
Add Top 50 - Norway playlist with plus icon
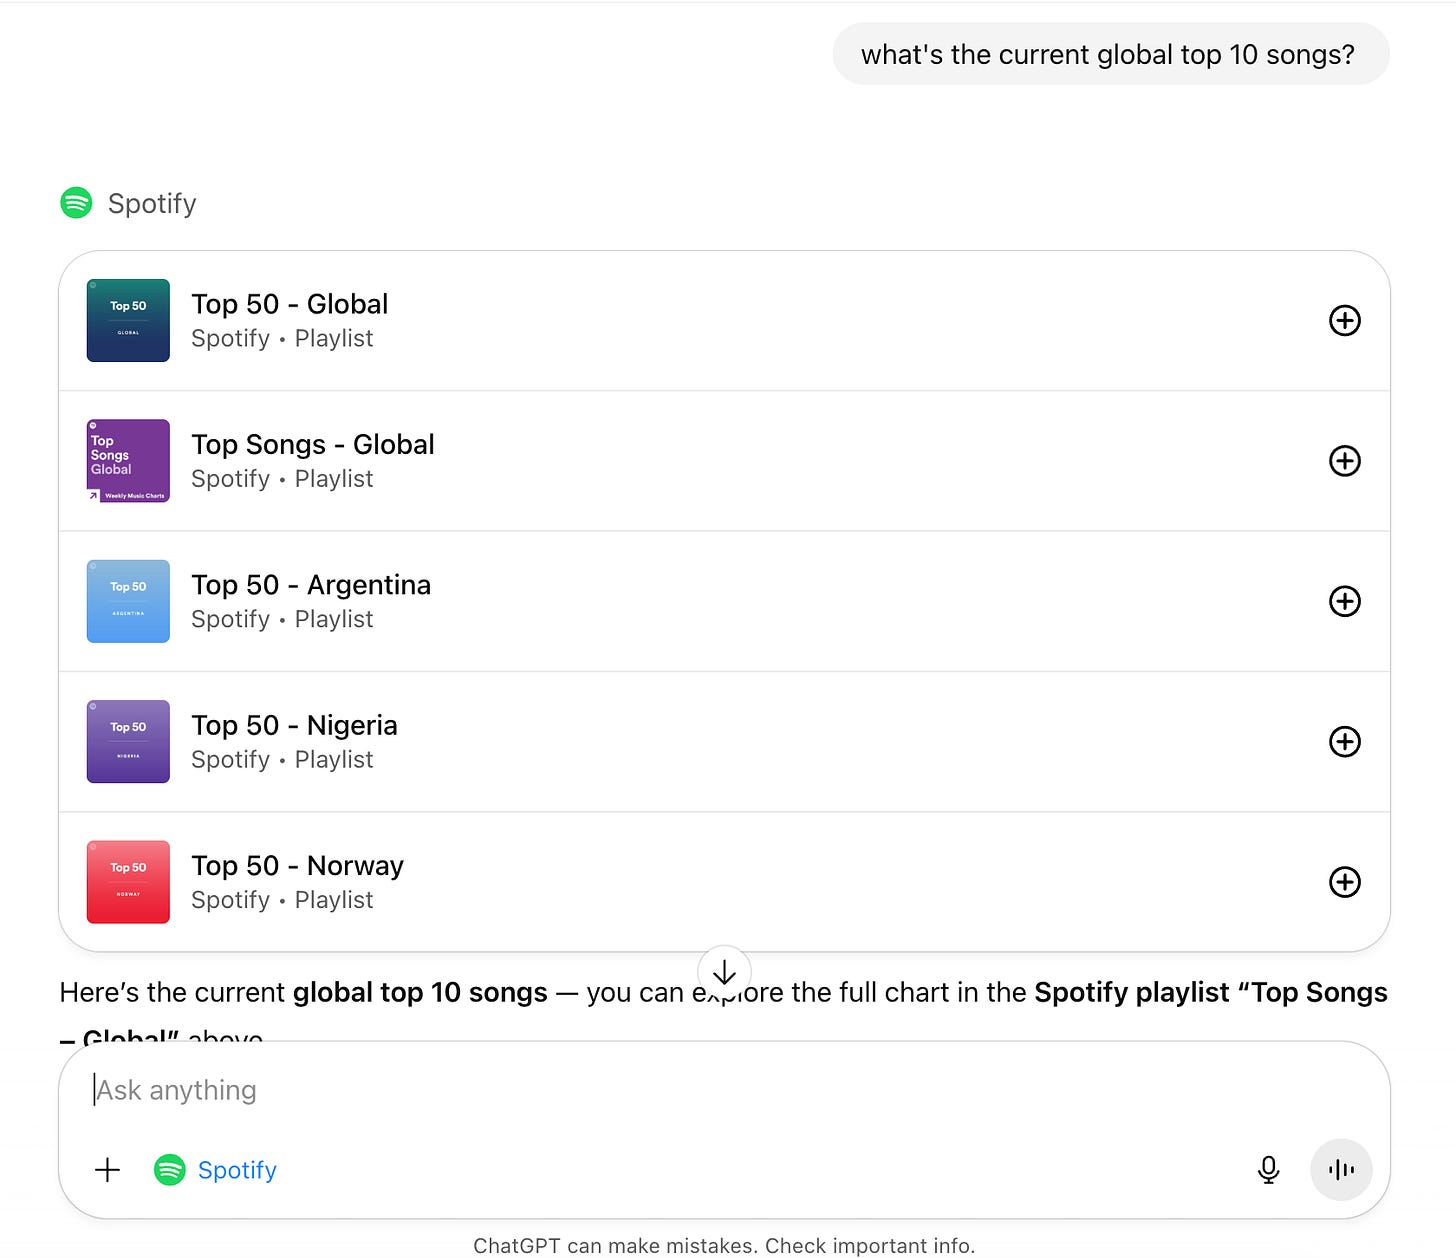[x=1344, y=882]
